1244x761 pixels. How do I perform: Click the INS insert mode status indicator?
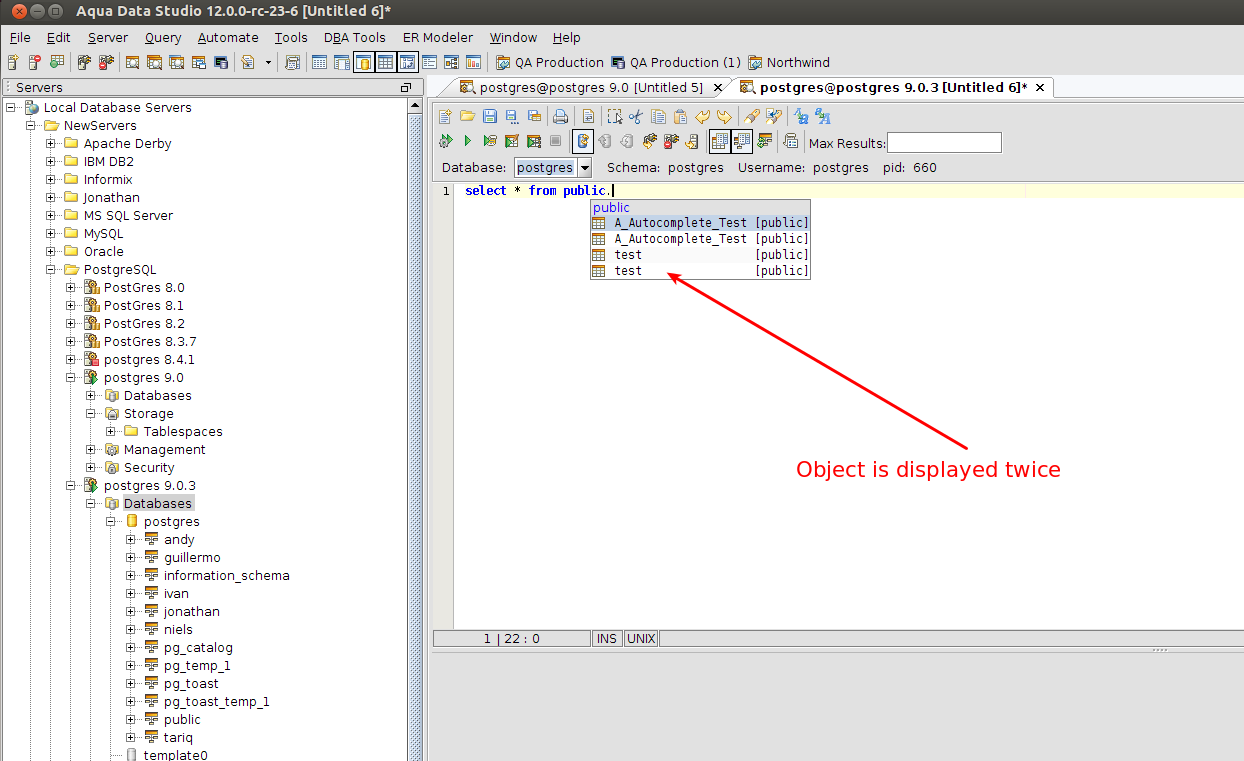(607, 639)
